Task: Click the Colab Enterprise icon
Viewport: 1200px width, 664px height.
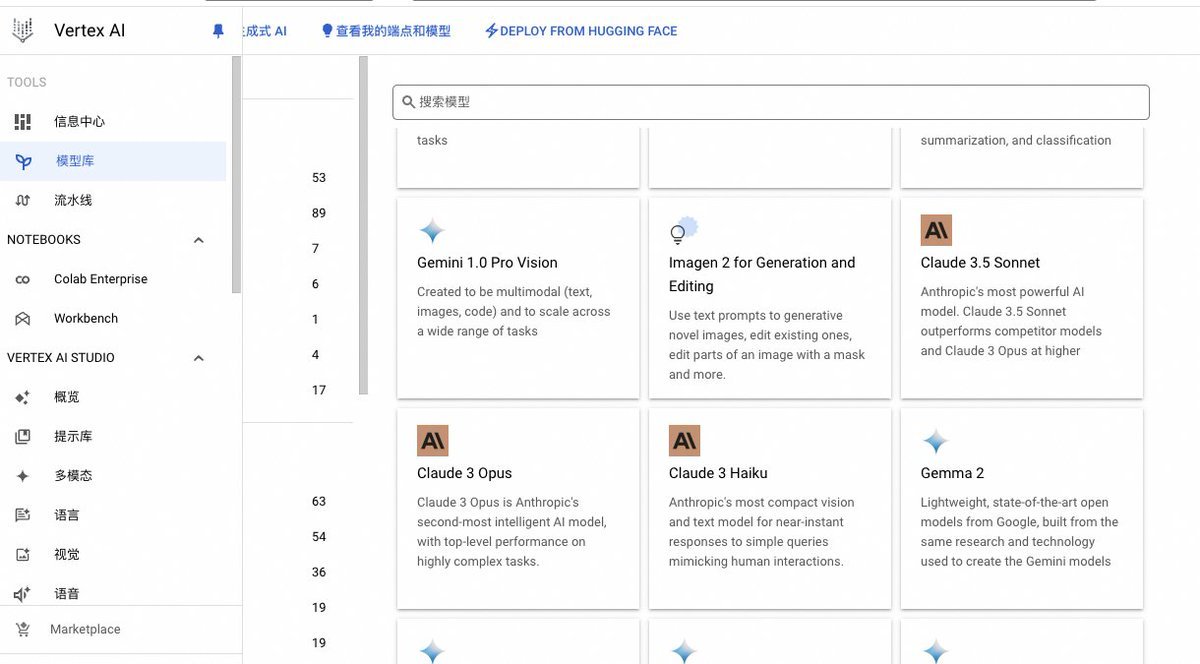Action: click(23, 280)
